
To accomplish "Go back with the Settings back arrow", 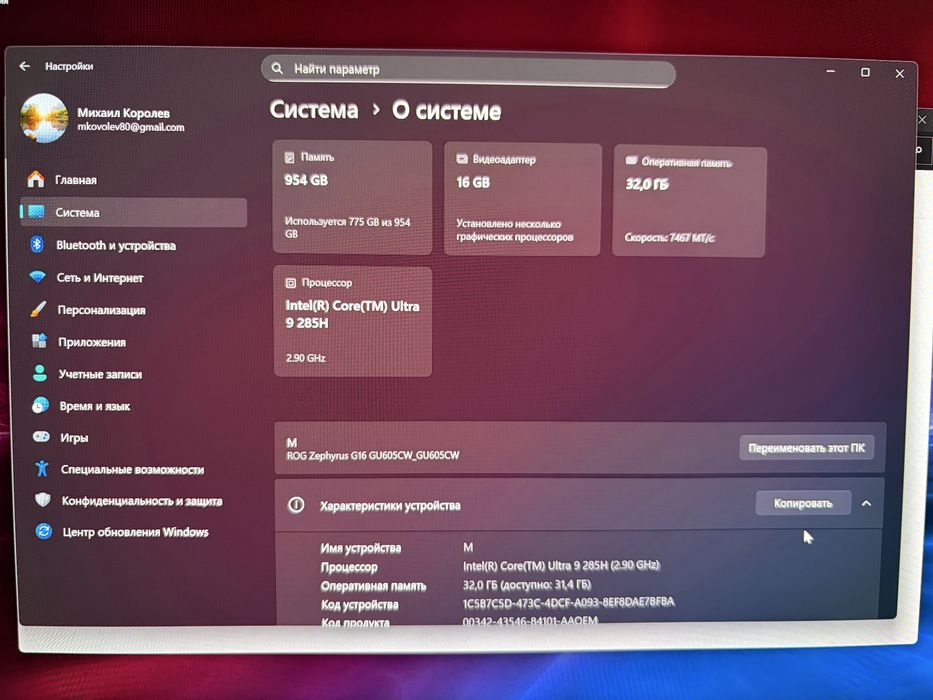I will coord(24,66).
